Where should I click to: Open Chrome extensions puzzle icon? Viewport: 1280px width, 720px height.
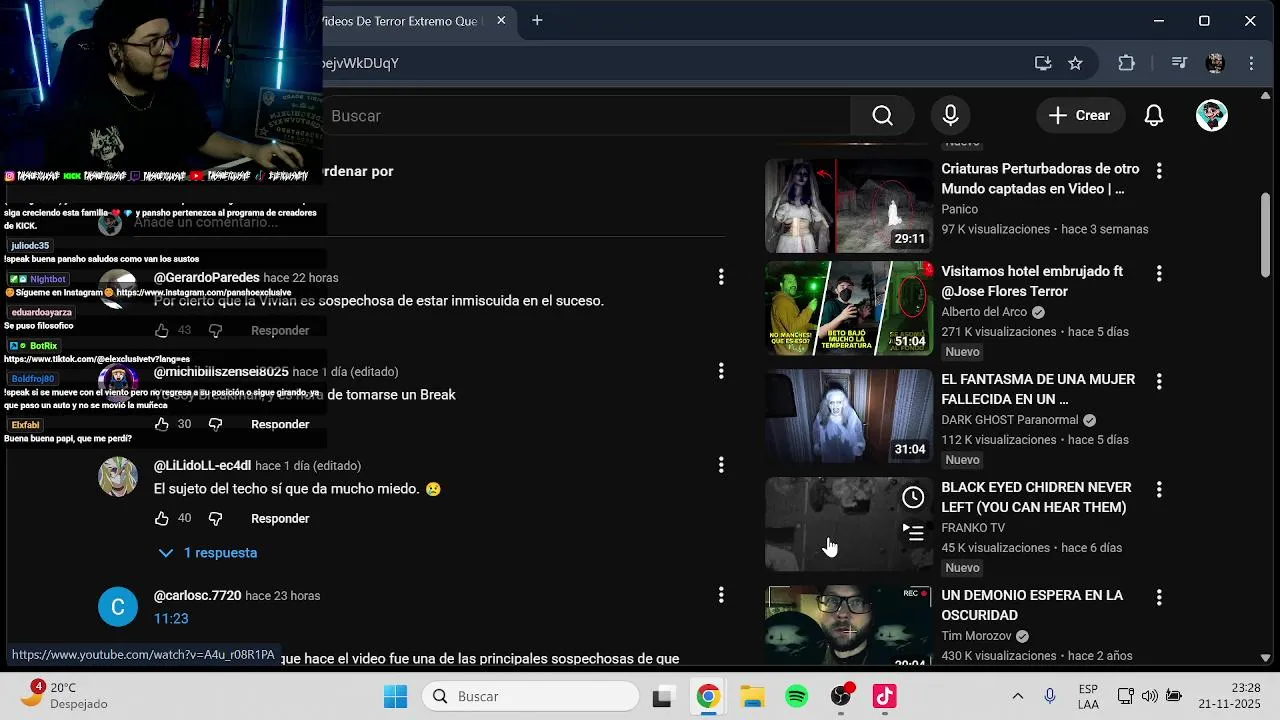(x=1127, y=63)
